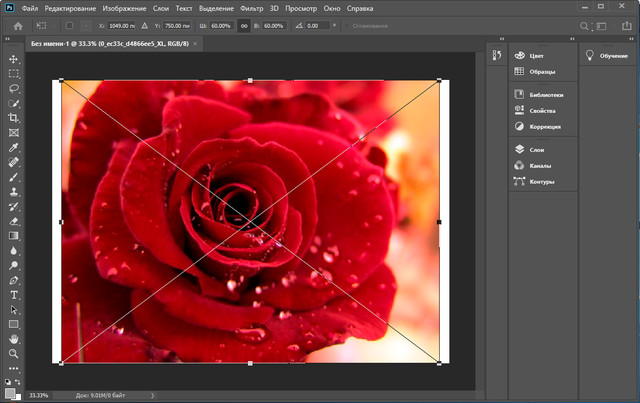Select the Zoom magnifier tool
Viewport: 640px width, 403px height.
click(14, 354)
